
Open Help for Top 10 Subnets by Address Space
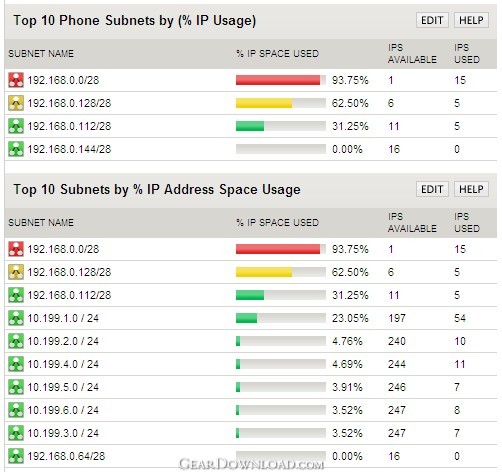click(x=471, y=189)
